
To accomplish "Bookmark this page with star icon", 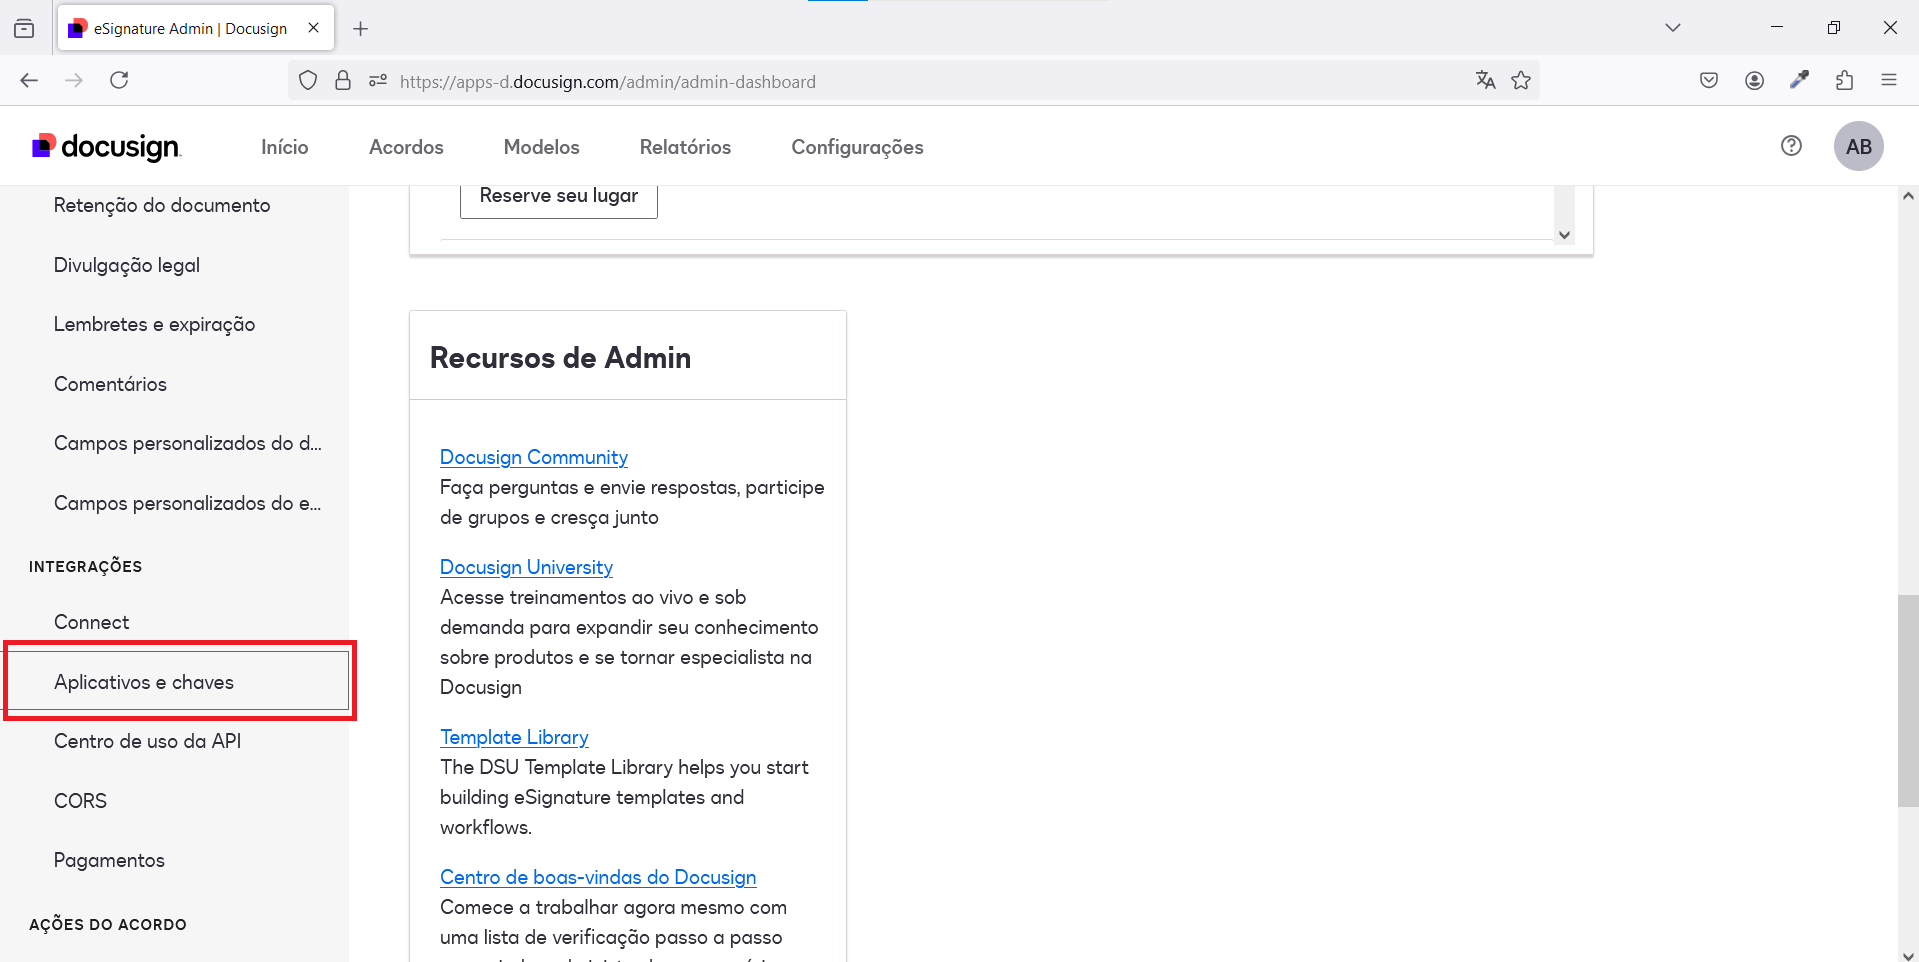I will 1521,81.
